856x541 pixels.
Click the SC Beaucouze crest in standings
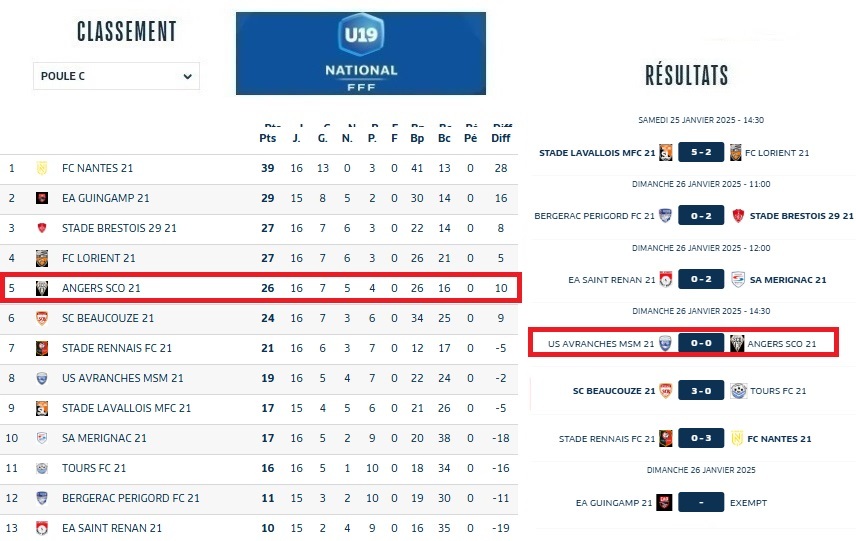(42, 318)
